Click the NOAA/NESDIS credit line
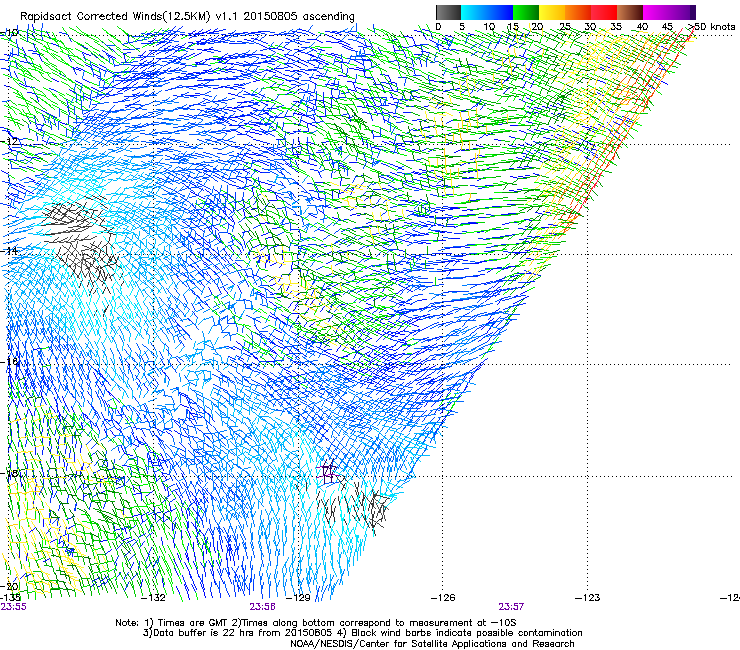The width and height of the screenshot is (740, 650). (x=432, y=644)
